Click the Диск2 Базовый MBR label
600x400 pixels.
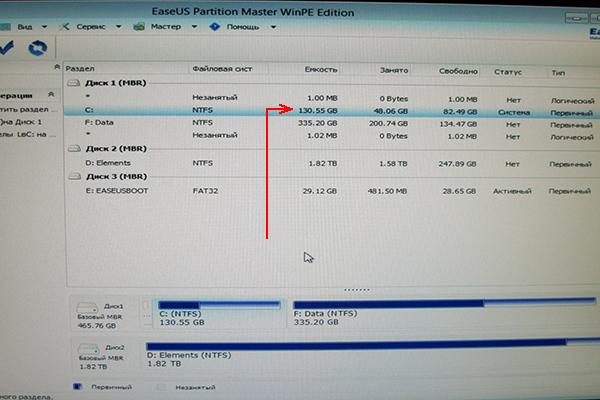(x=101, y=358)
